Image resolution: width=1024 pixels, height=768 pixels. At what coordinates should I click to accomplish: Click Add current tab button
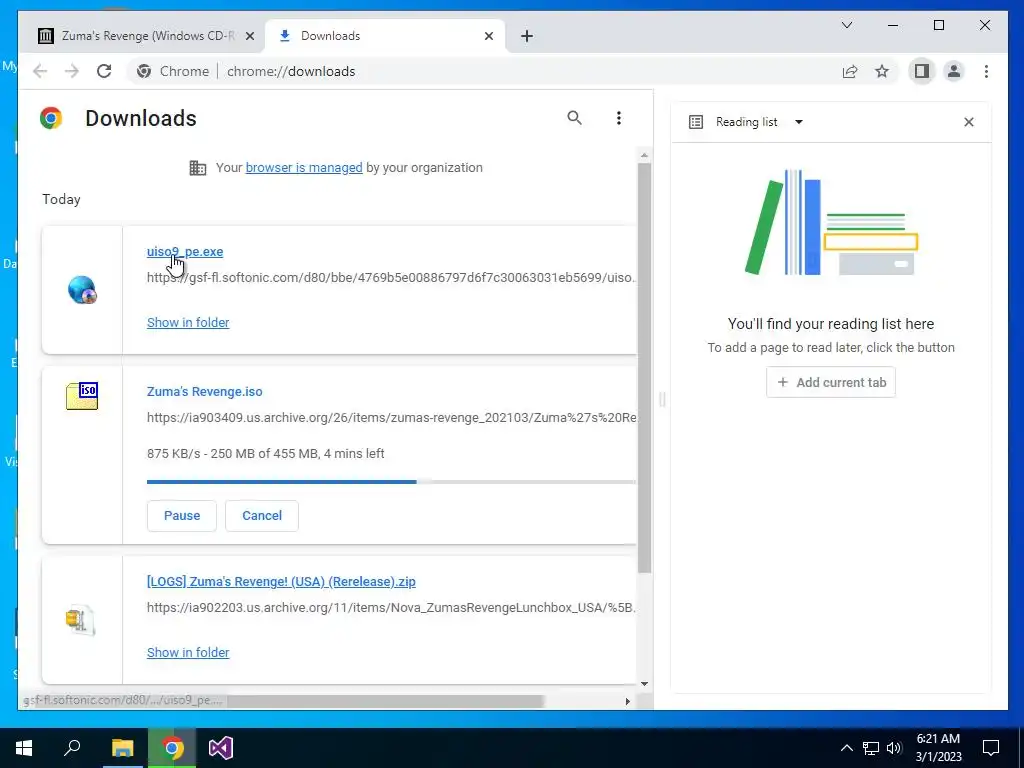point(831,383)
